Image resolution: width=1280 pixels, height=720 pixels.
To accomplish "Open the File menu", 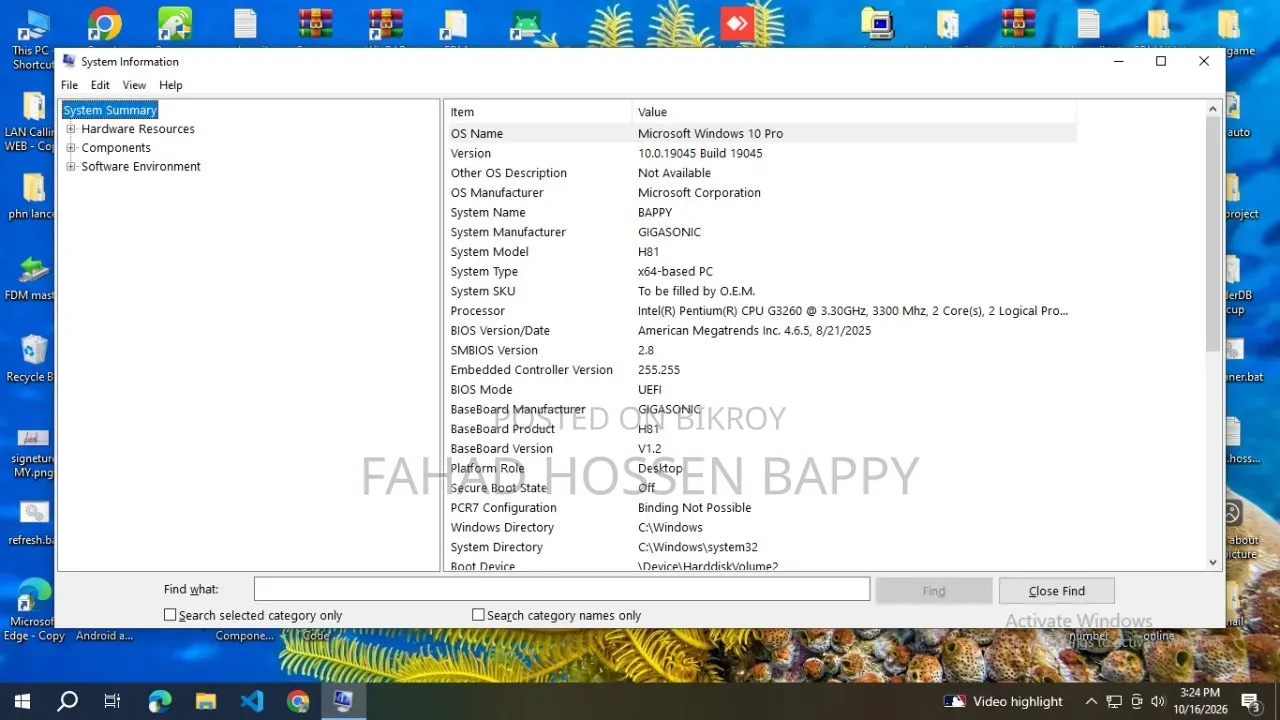I will click(69, 85).
